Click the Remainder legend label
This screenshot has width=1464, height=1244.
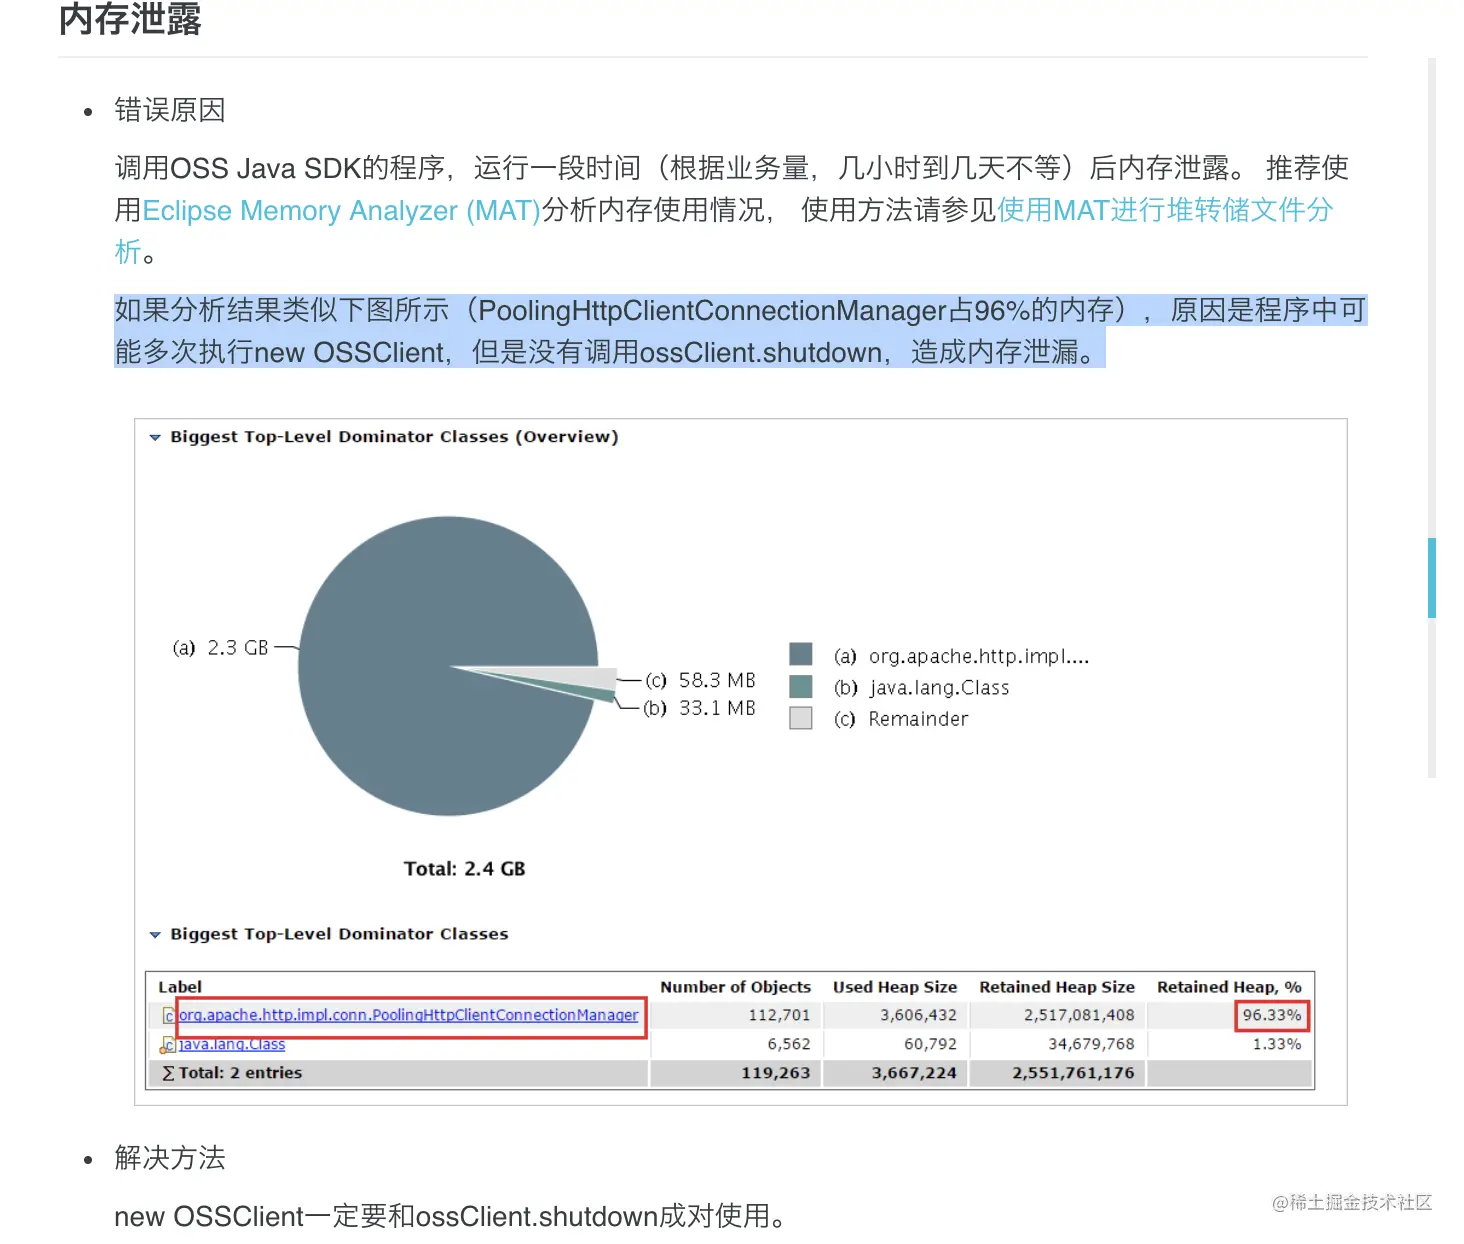[x=918, y=719]
